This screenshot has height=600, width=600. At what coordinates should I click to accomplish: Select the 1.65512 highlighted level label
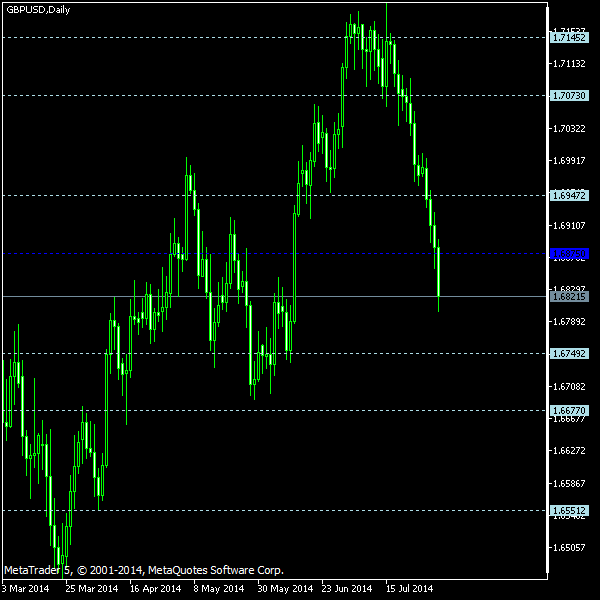569,510
